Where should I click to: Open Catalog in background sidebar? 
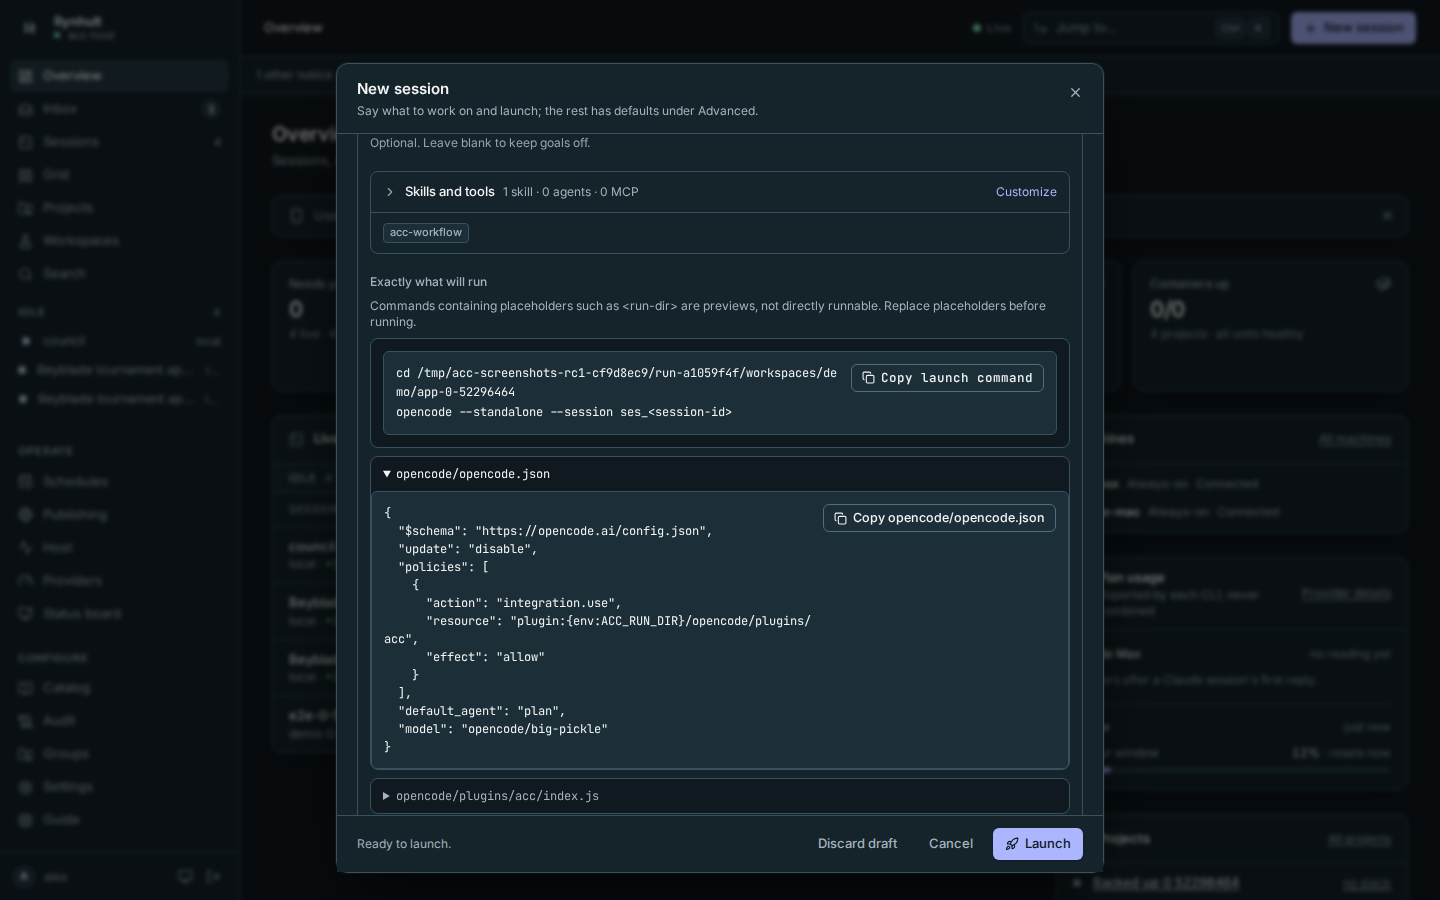120,688
